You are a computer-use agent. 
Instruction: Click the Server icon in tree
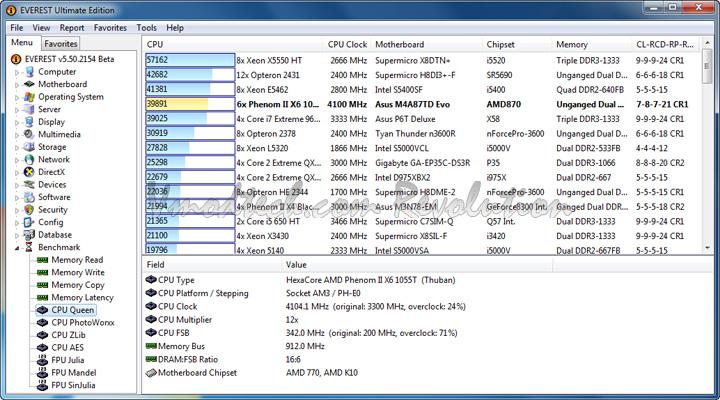[x=29, y=109]
